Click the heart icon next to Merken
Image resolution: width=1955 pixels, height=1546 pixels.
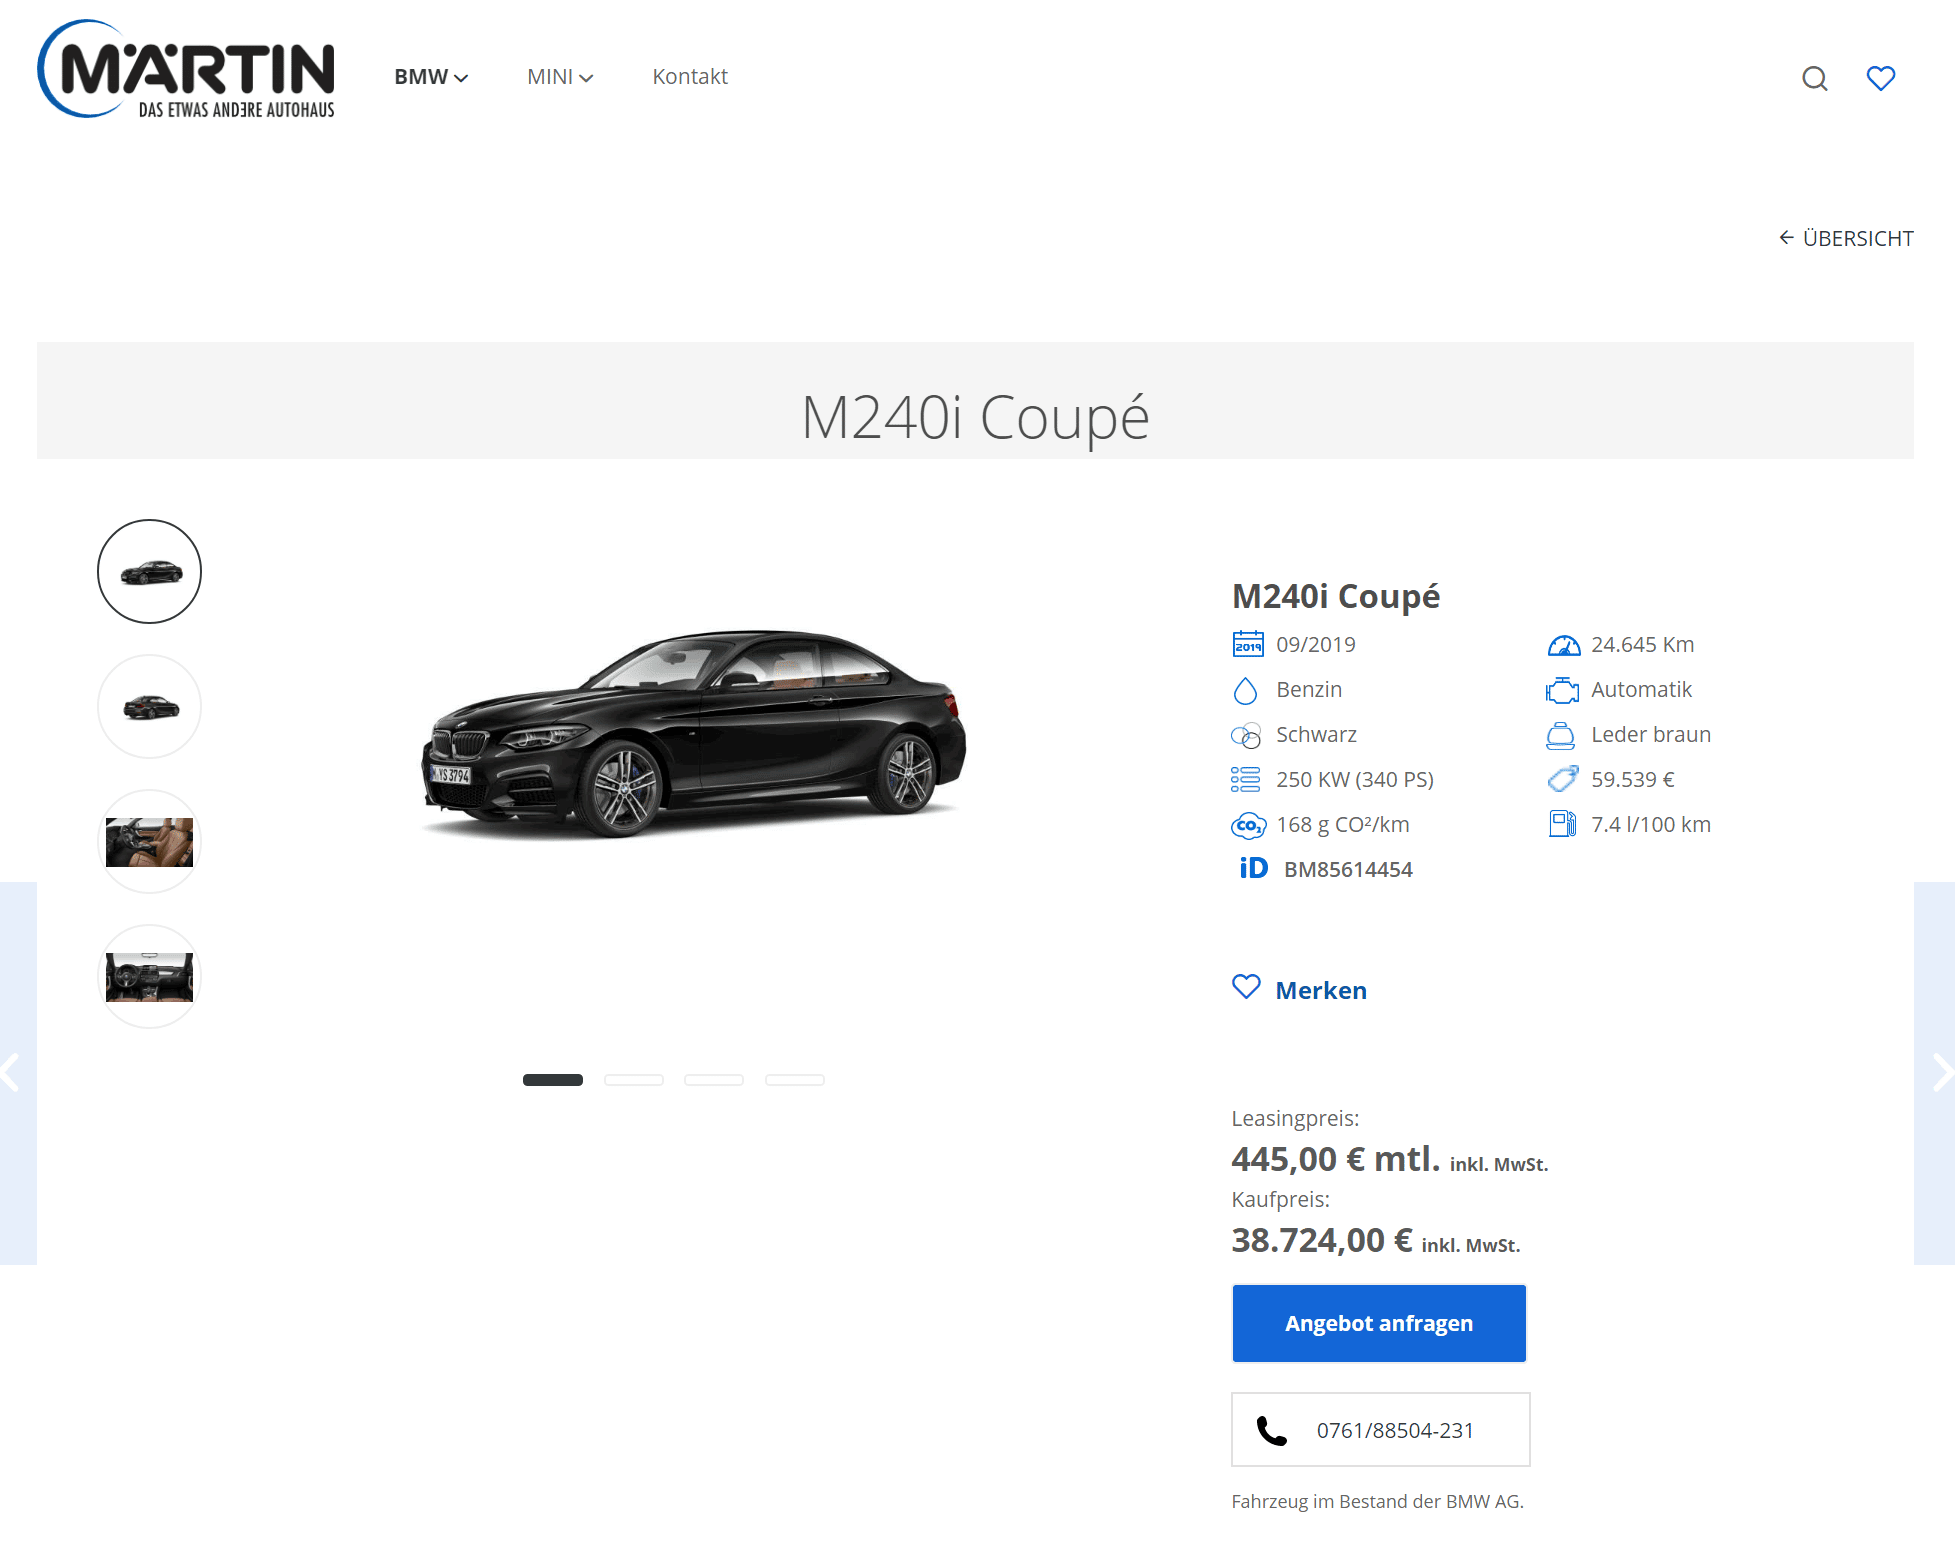coord(1246,987)
